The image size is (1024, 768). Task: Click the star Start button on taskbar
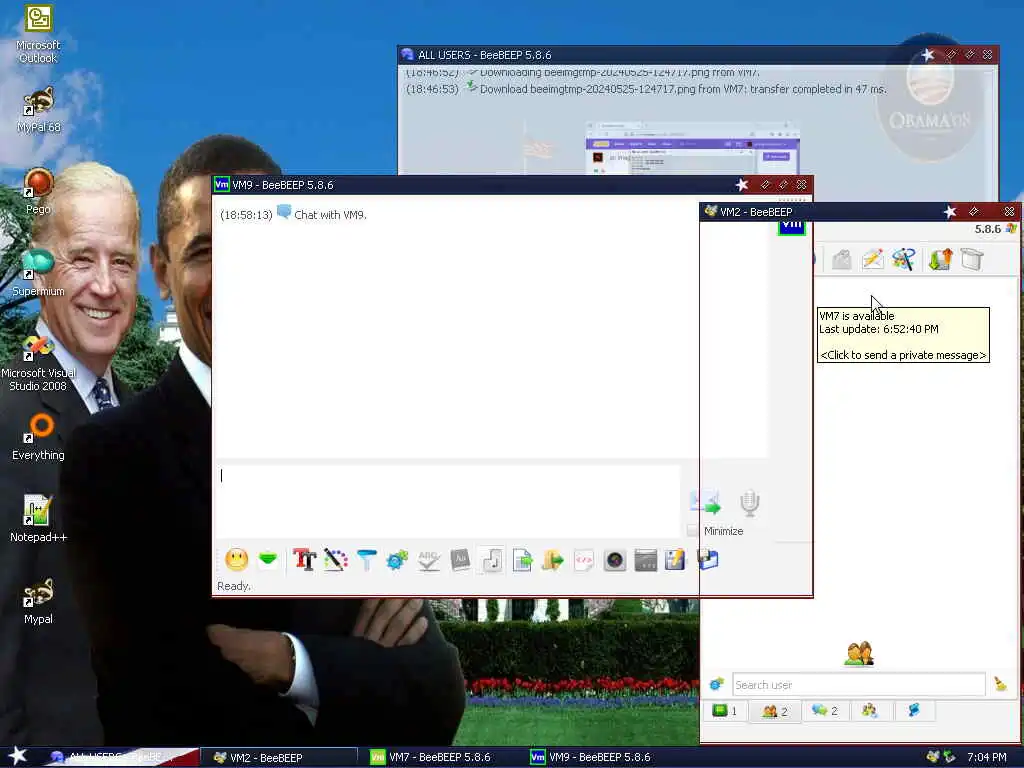point(18,756)
